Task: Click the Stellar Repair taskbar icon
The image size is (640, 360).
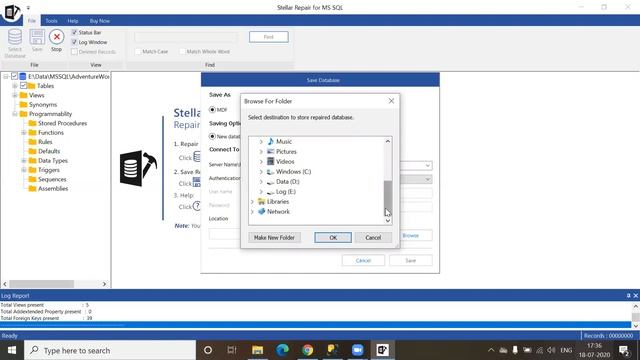Action: pyautogui.click(x=382, y=350)
